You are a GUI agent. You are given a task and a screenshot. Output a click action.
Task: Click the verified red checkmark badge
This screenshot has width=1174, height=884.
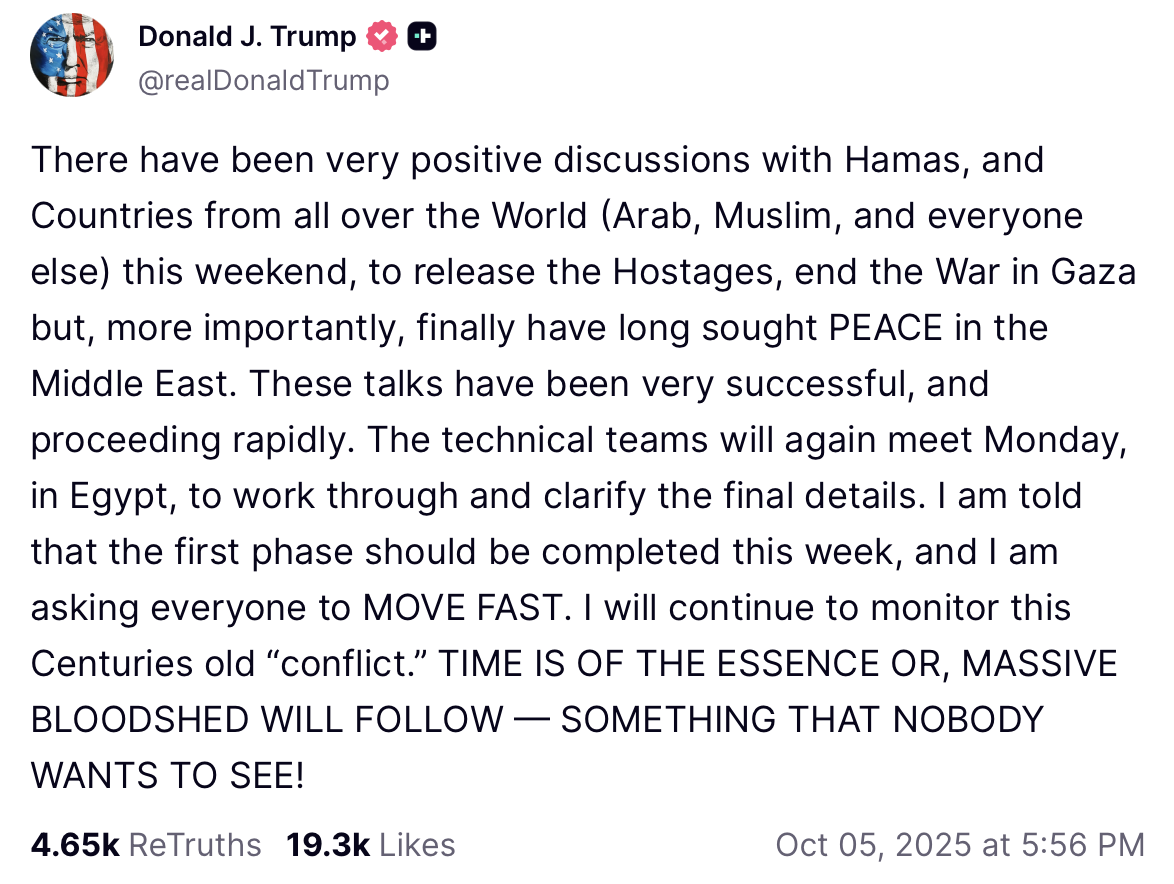(382, 37)
